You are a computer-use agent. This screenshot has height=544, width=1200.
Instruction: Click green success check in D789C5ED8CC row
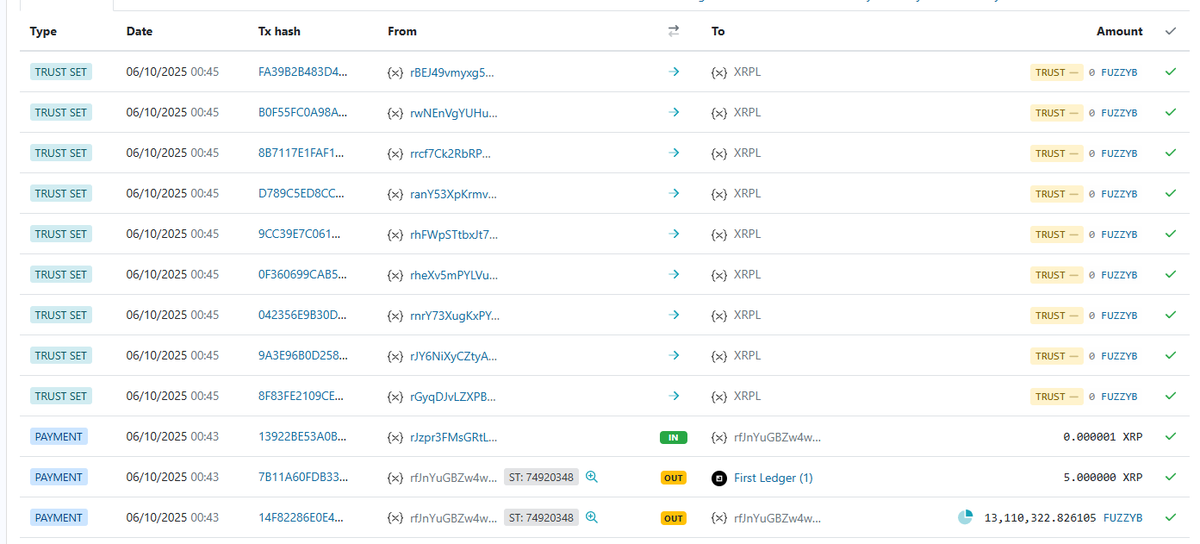pos(1170,193)
